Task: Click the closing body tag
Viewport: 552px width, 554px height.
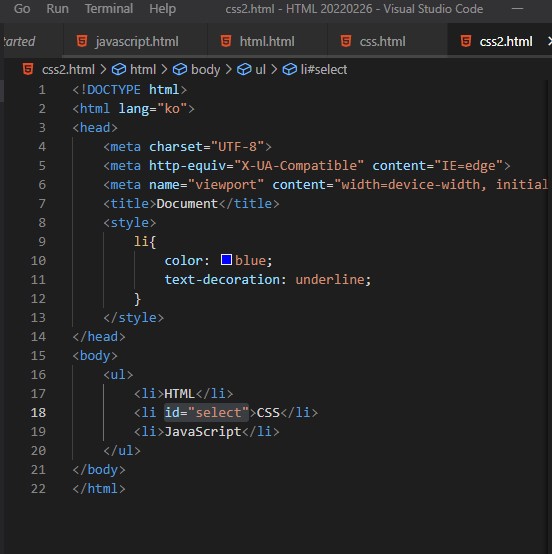Action: [x=99, y=470]
